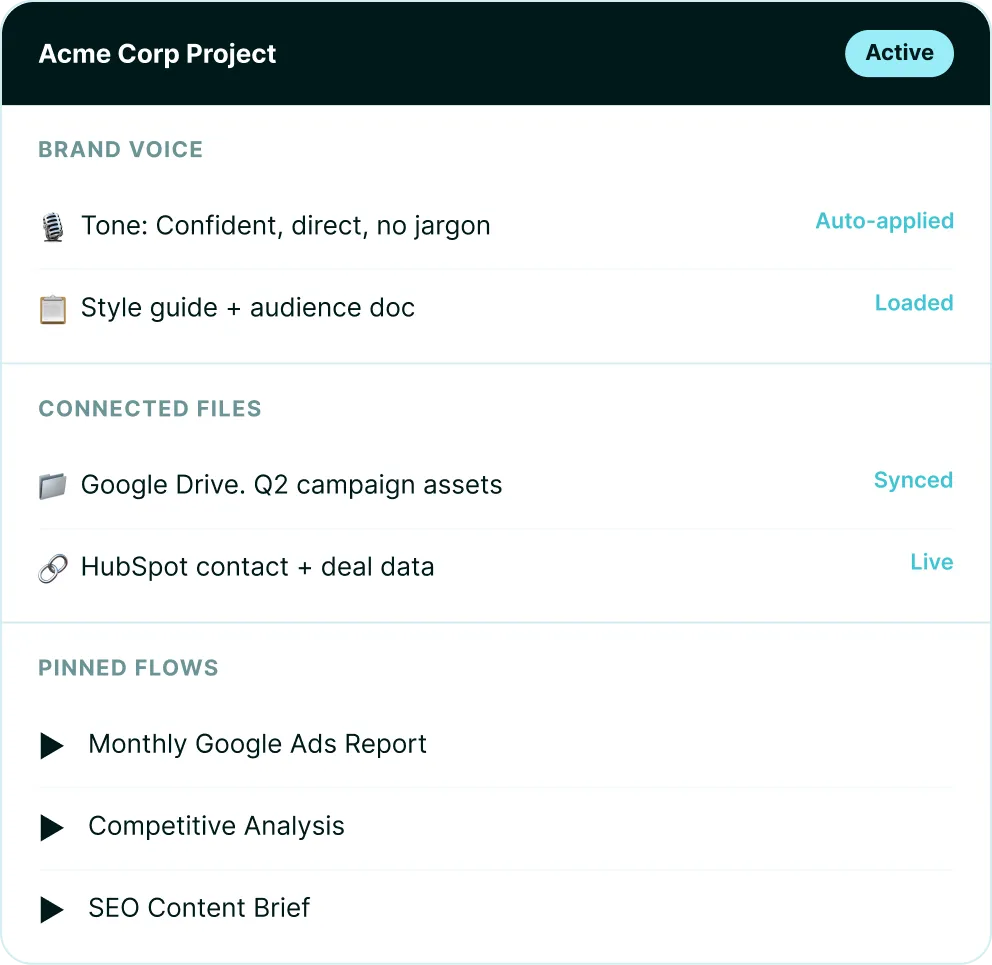Viewport: 992px width, 965px height.
Task: Click the link chain icon beside HubSpot
Action: (53, 568)
